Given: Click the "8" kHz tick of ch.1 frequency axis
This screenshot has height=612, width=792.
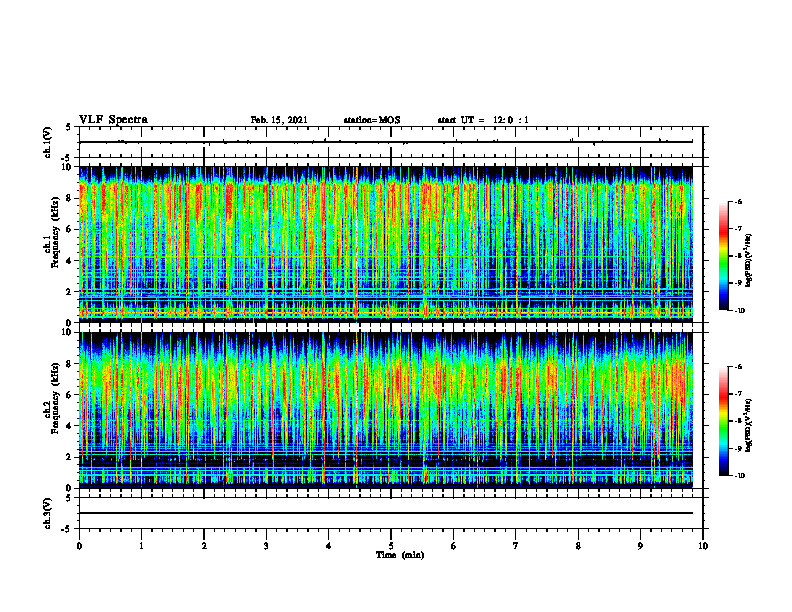Looking at the screenshot, I should (69, 198).
